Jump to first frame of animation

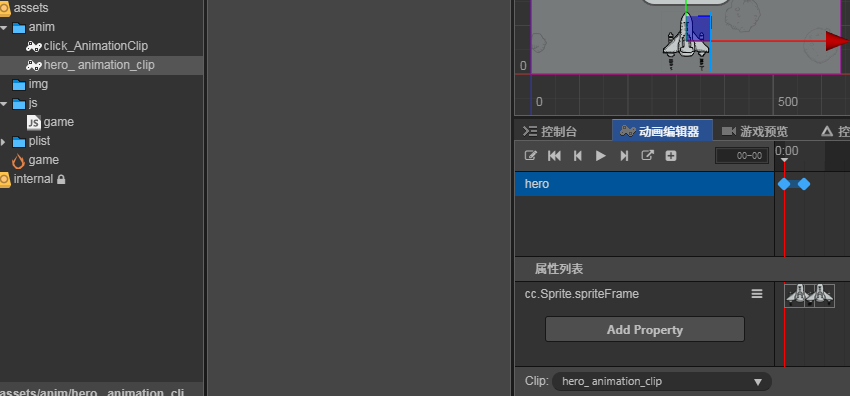coord(554,156)
